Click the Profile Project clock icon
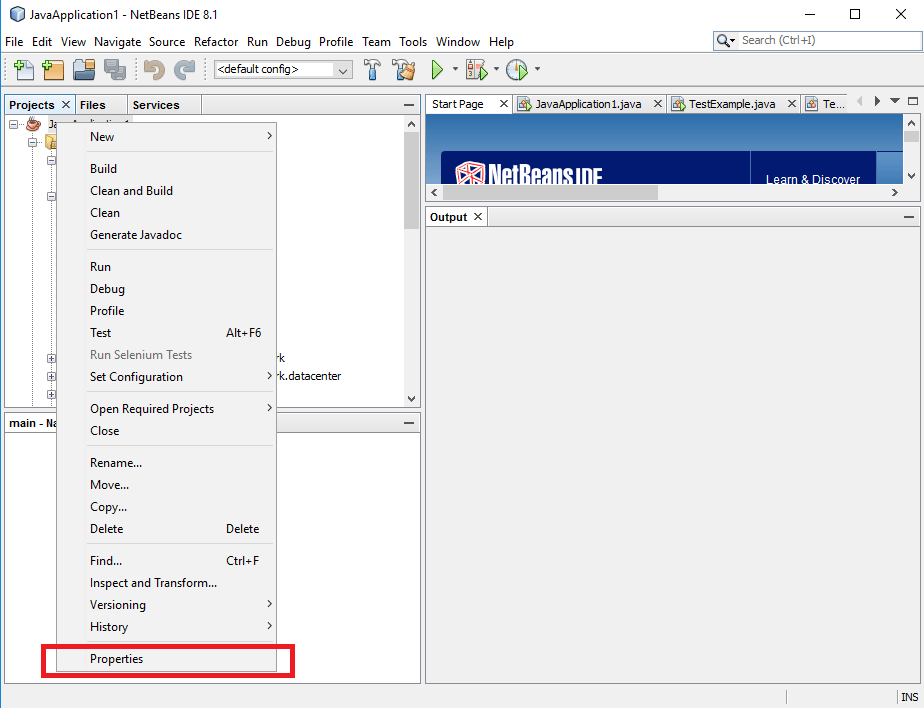The width and height of the screenshot is (924, 708). coord(517,70)
